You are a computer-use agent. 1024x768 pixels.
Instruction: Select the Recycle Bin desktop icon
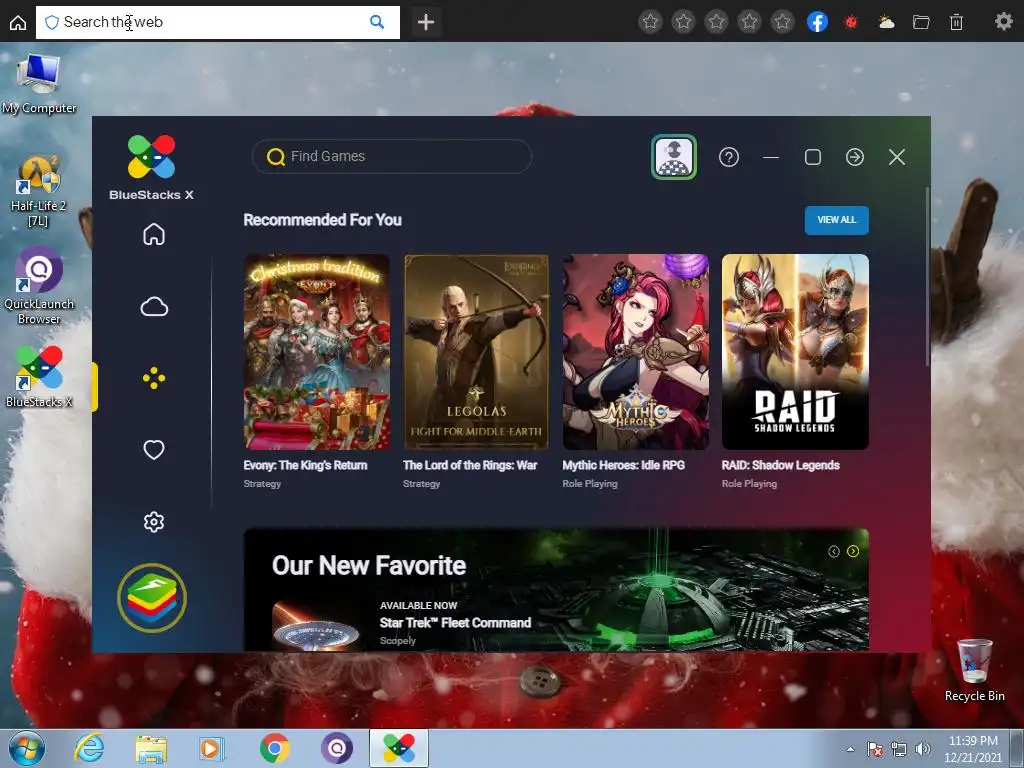coord(974,670)
